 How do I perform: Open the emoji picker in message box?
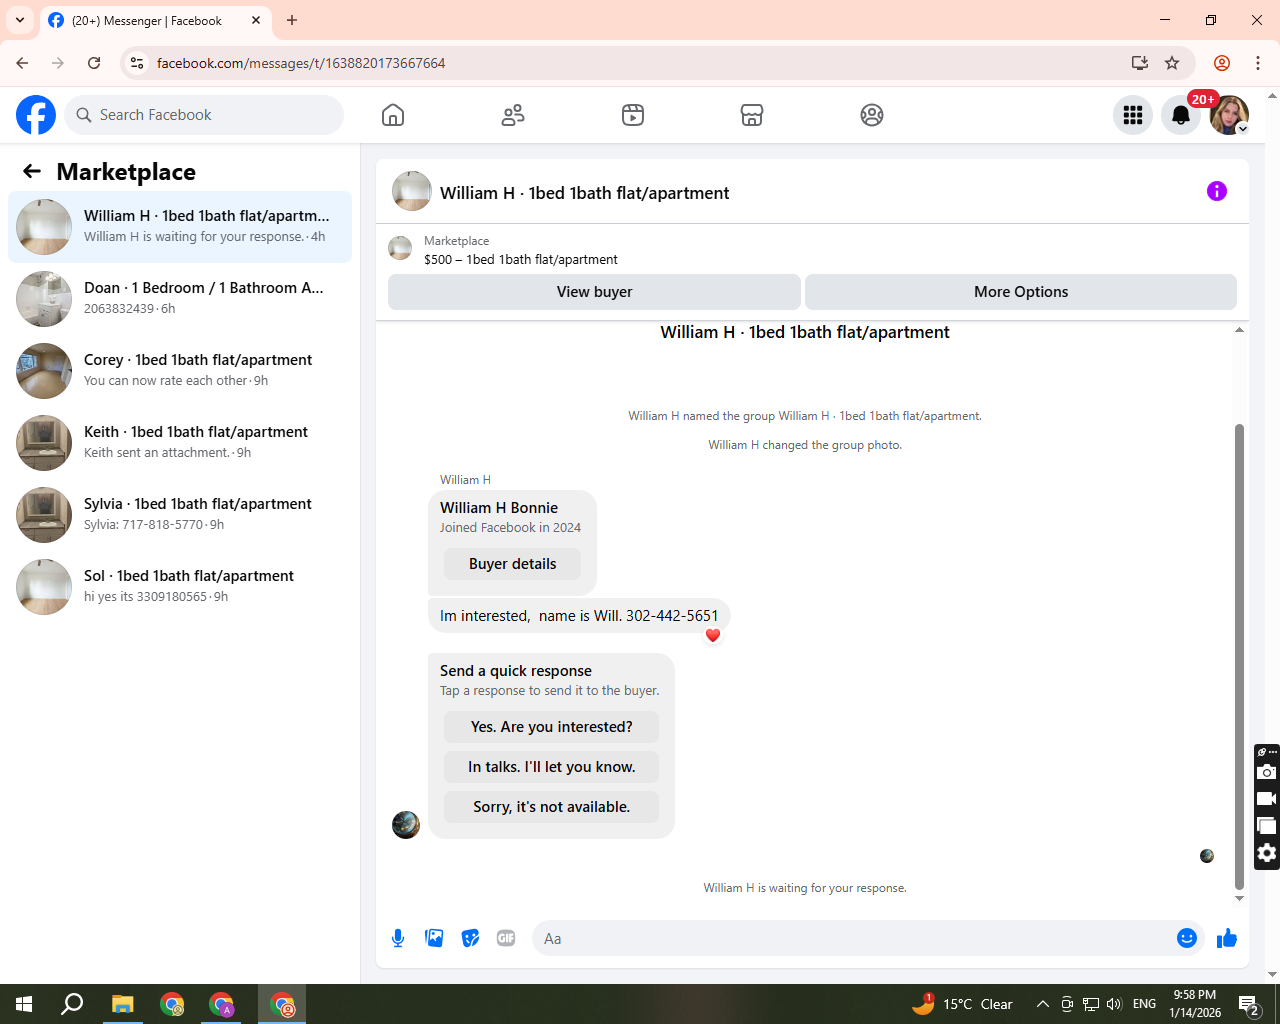[1187, 938]
